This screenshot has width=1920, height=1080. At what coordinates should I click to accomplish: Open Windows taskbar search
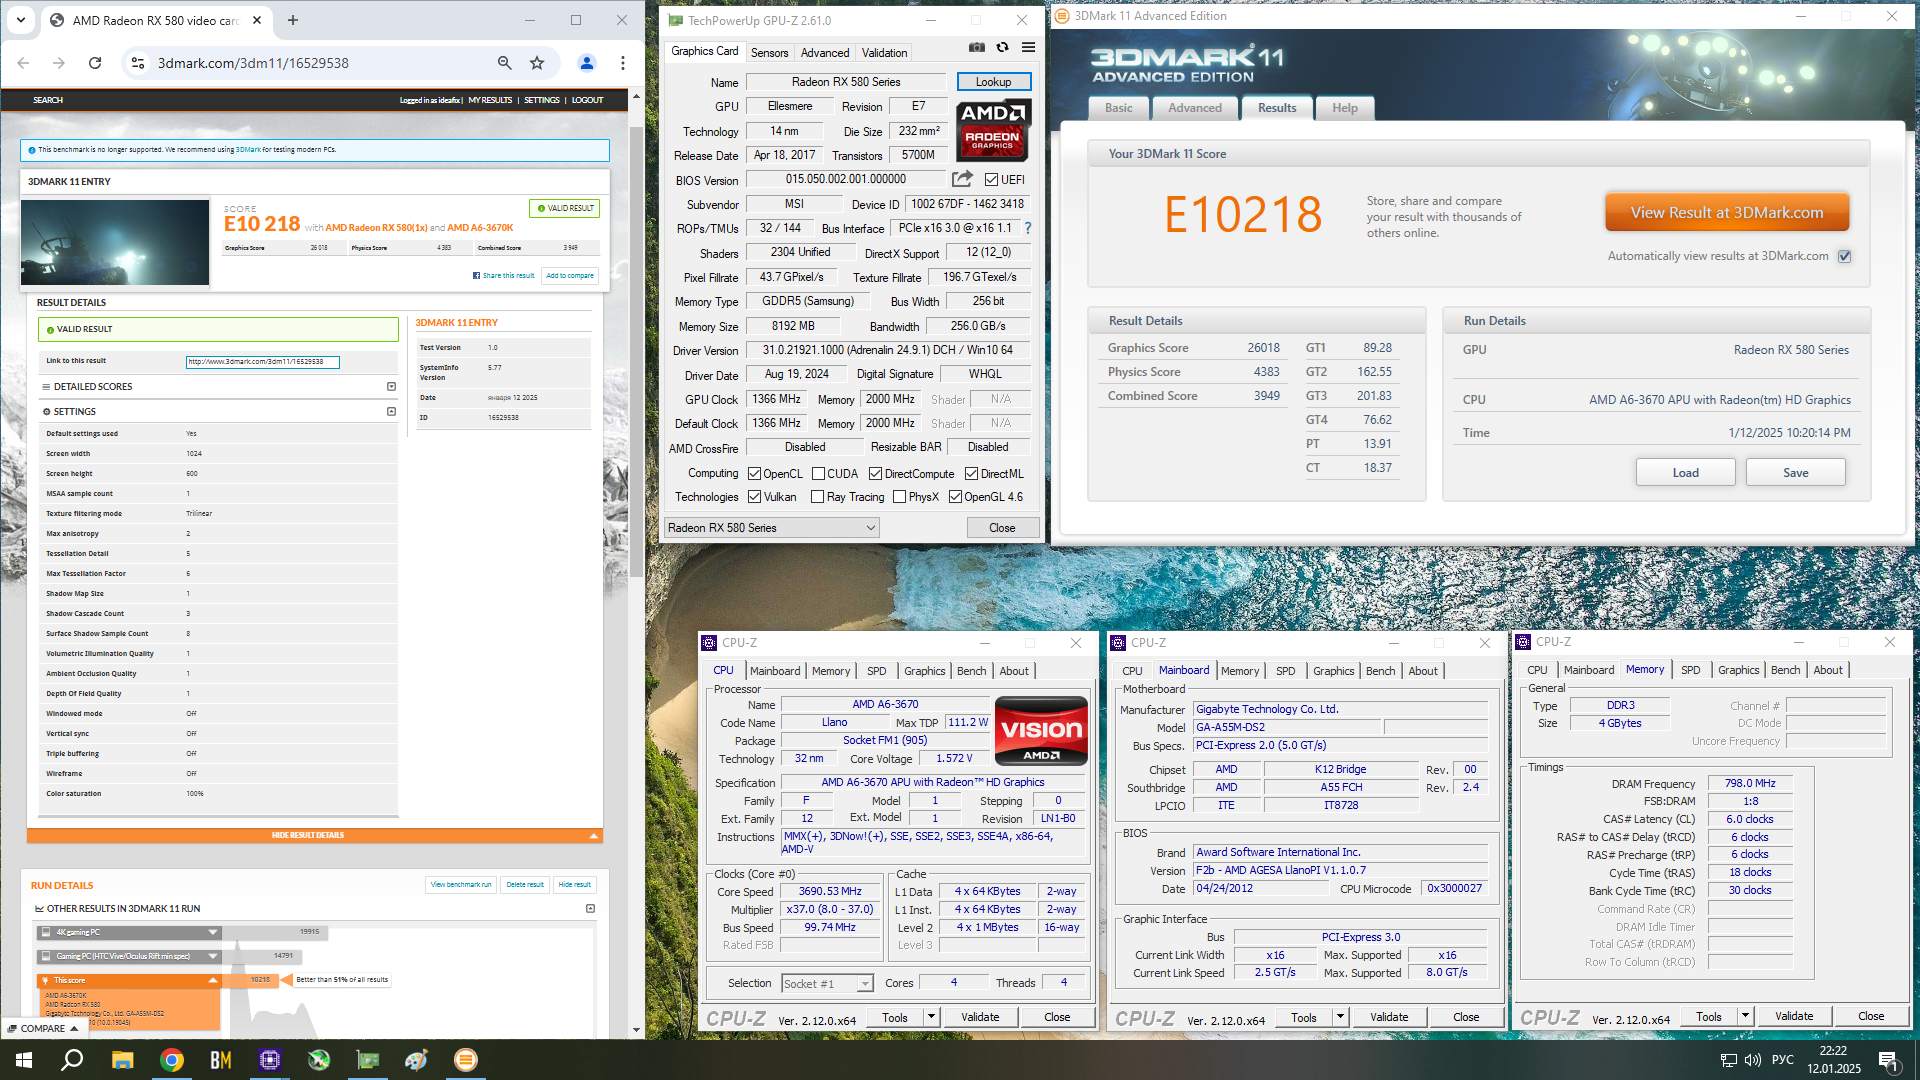[72, 1060]
